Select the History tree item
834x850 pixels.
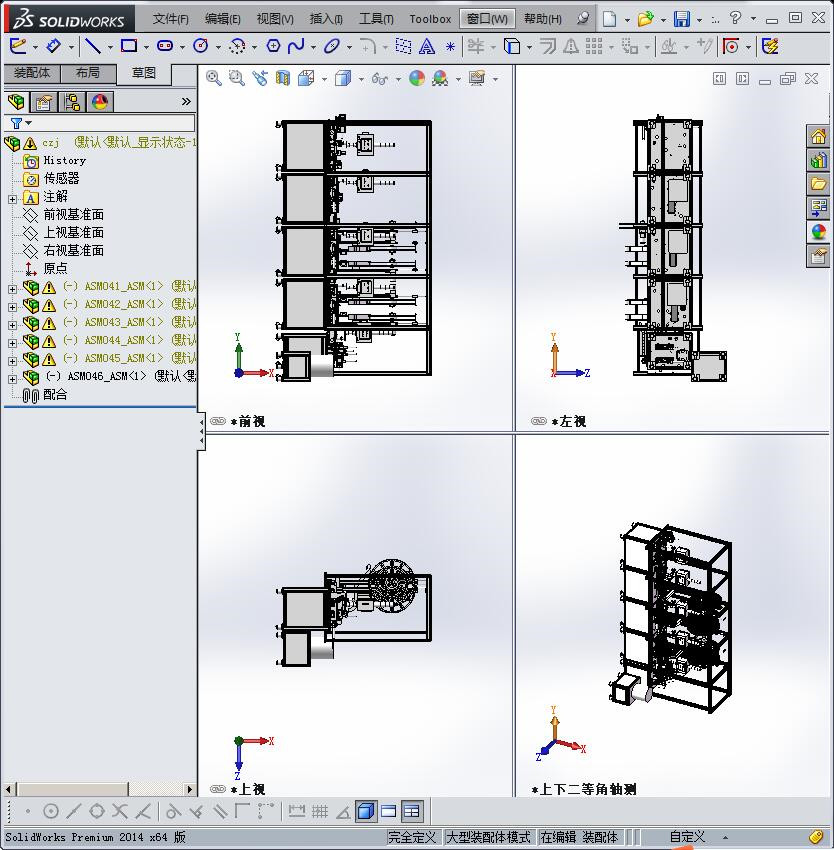tap(55, 161)
